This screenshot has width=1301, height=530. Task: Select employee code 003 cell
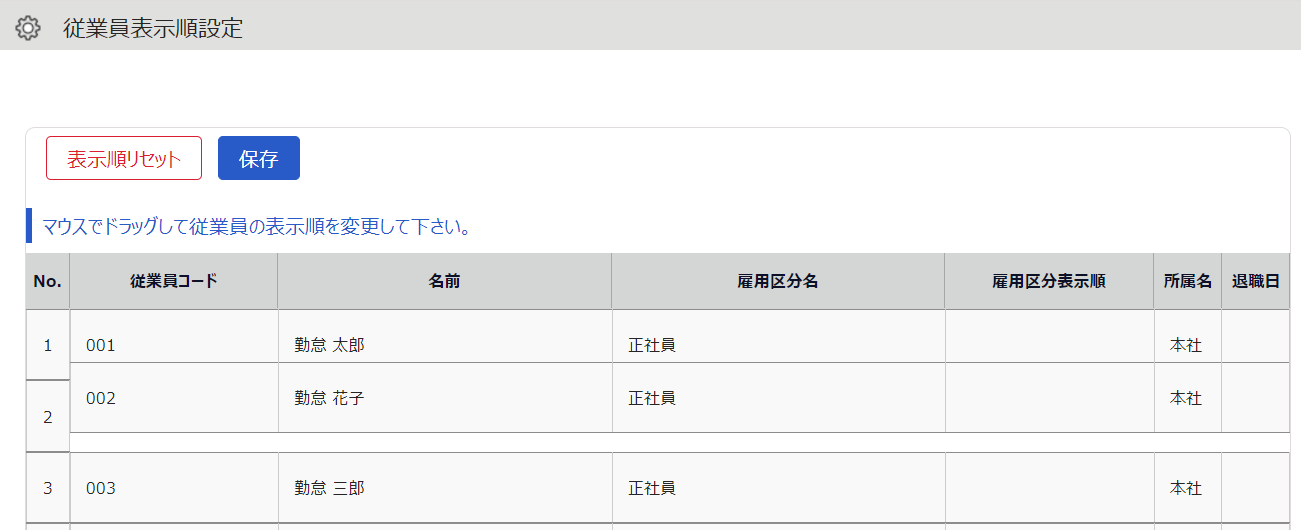tap(173, 488)
